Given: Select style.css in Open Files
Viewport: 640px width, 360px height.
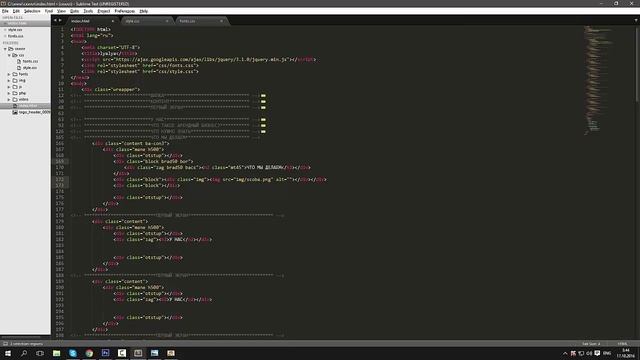Looking at the screenshot, I should (x=15, y=30).
